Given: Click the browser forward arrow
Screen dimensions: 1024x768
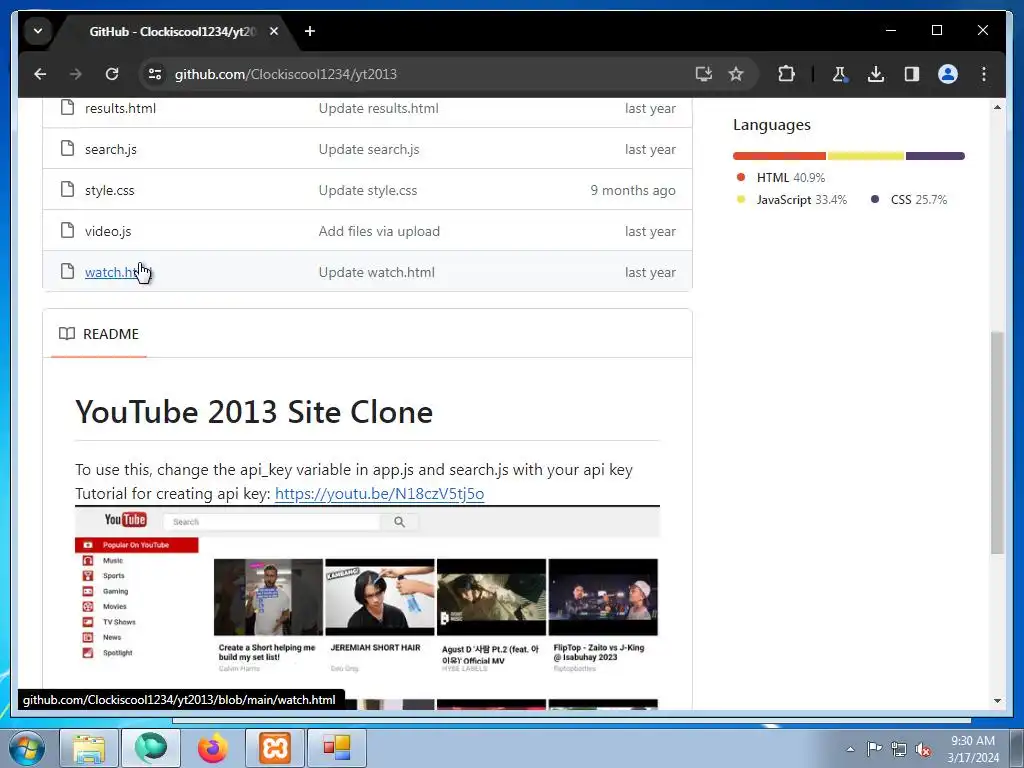Looking at the screenshot, I should click(76, 74).
